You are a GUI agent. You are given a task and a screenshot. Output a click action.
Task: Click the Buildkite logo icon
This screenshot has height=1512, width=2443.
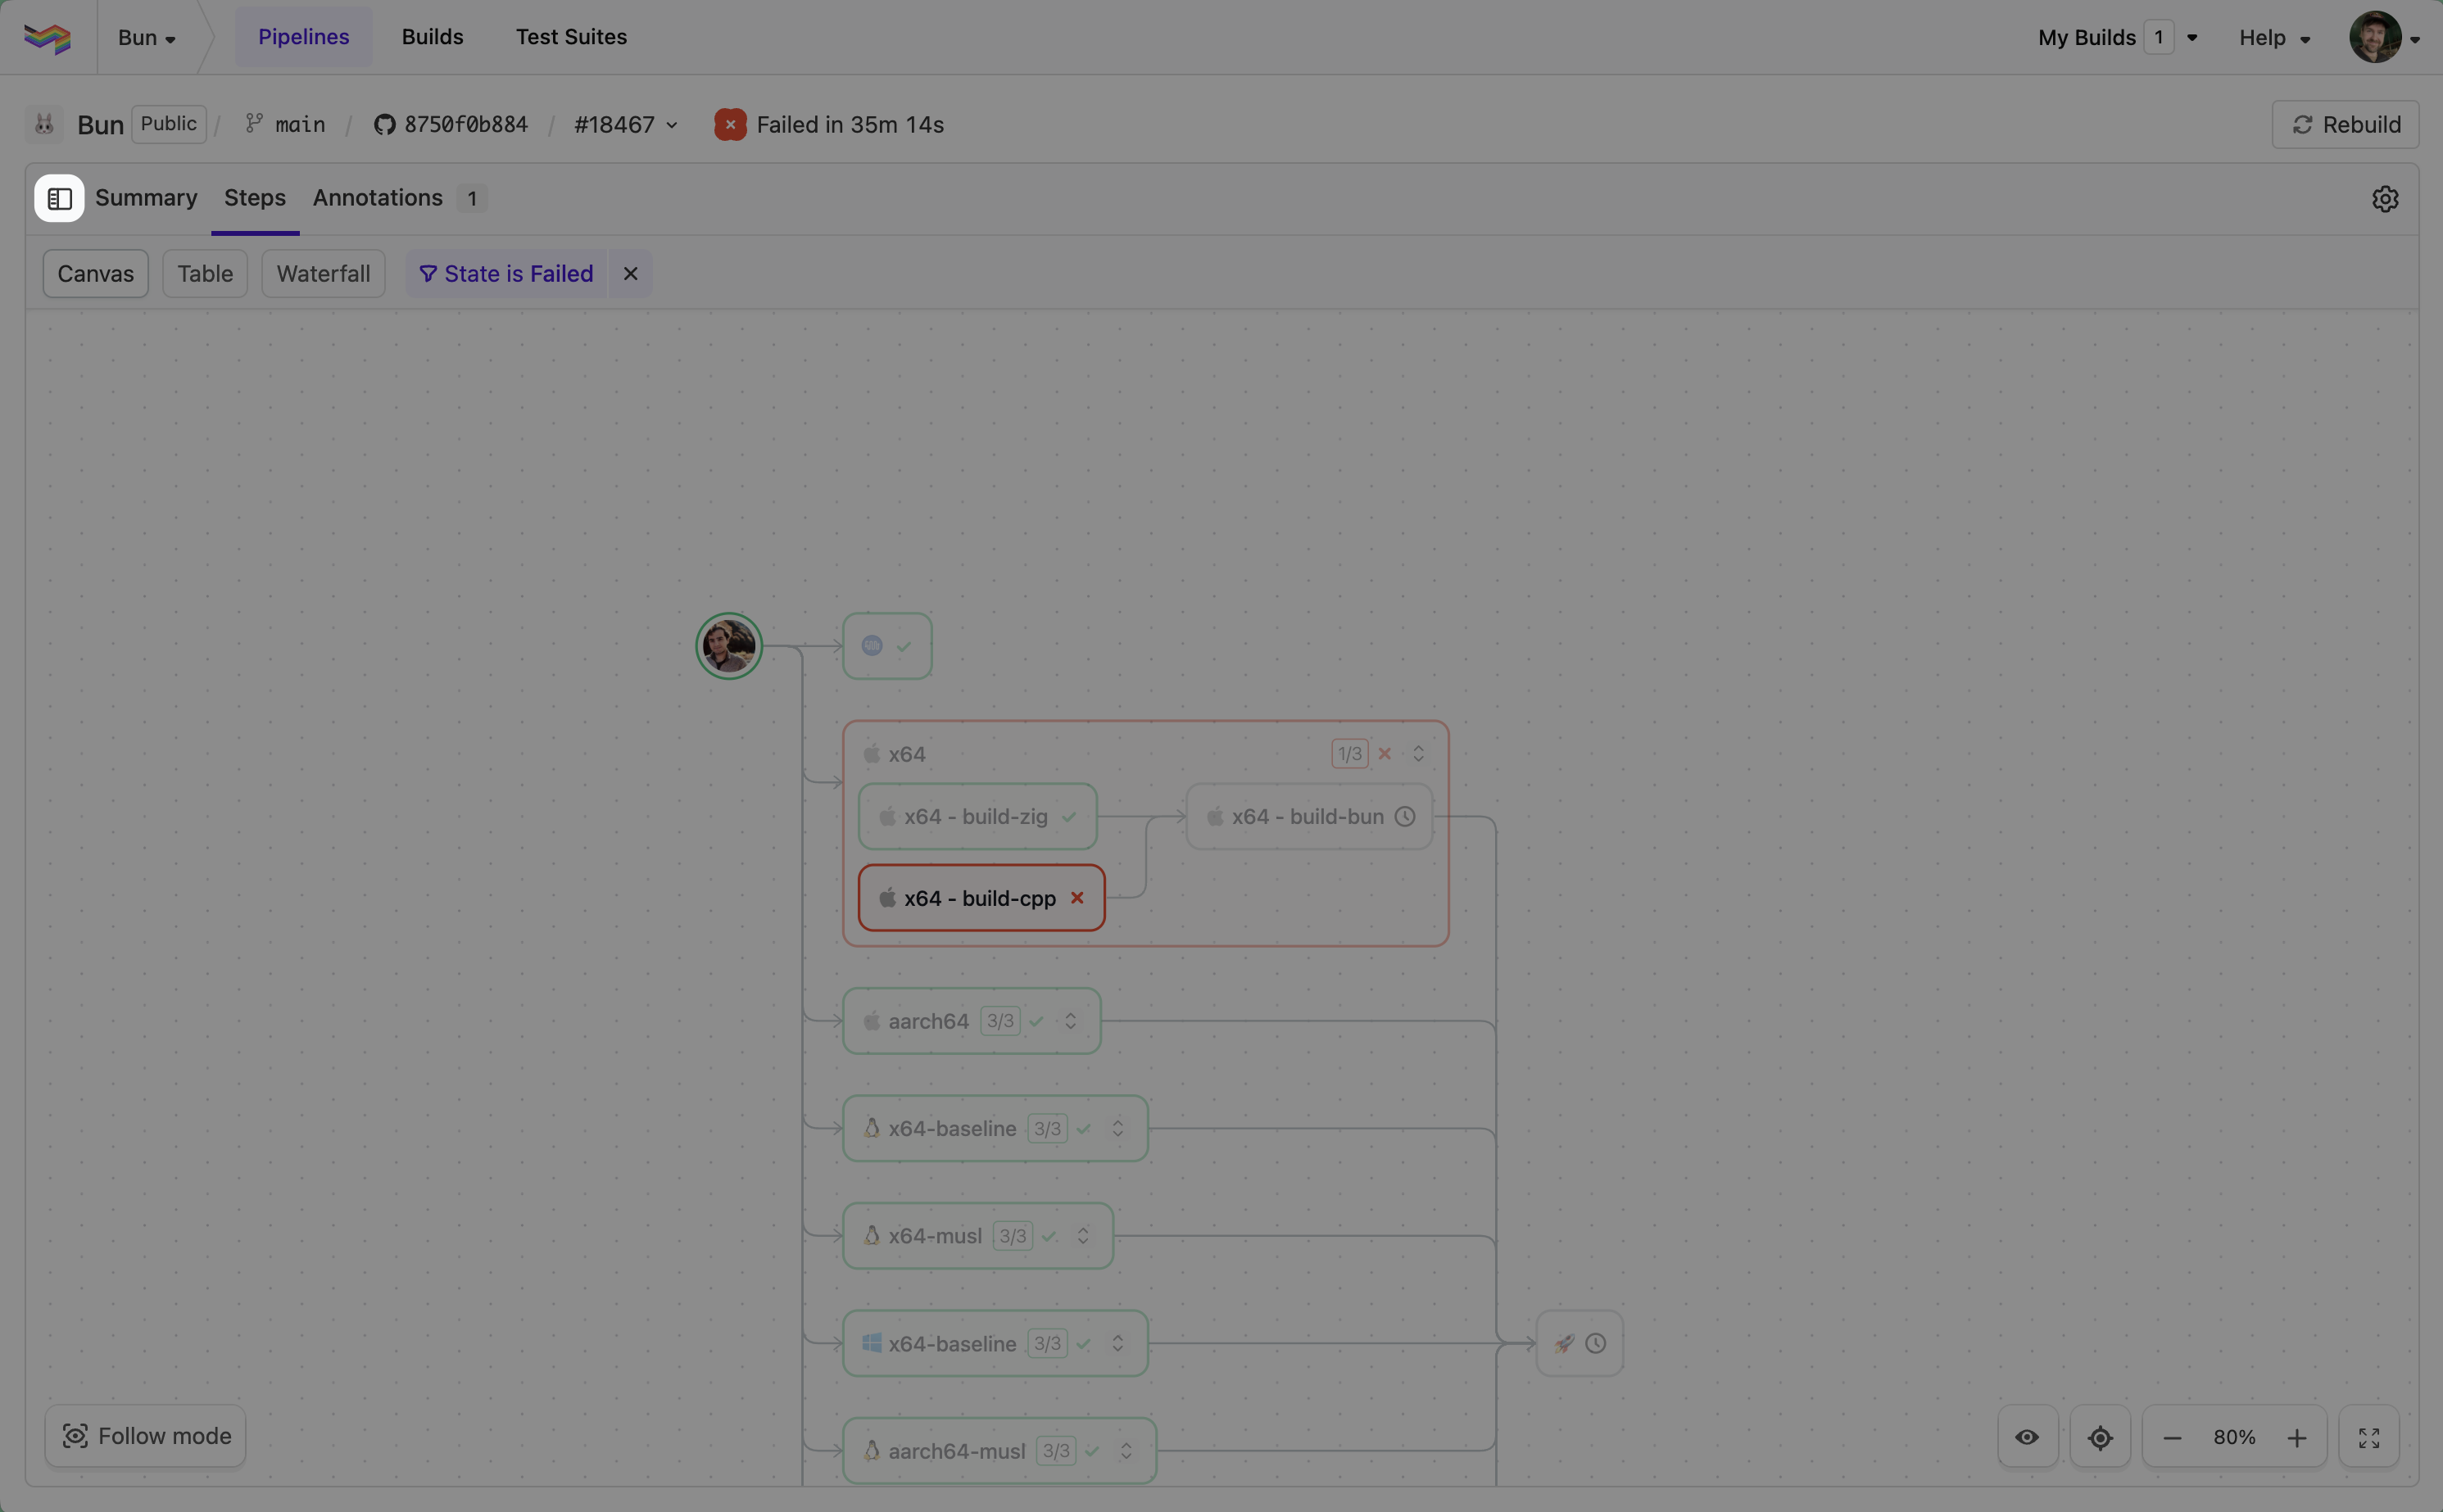pyautogui.click(x=47, y=38)
